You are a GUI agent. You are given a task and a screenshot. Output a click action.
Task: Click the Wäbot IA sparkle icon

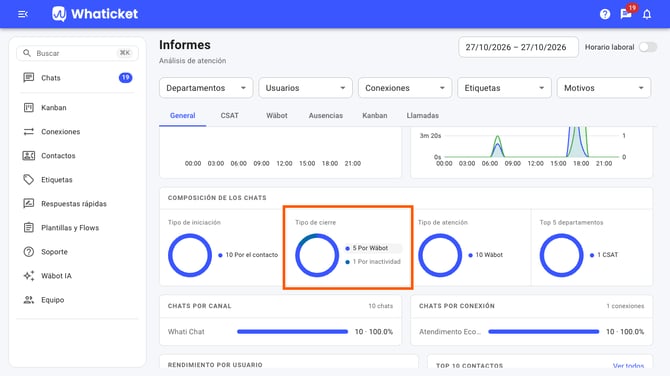tap(29, 276)
